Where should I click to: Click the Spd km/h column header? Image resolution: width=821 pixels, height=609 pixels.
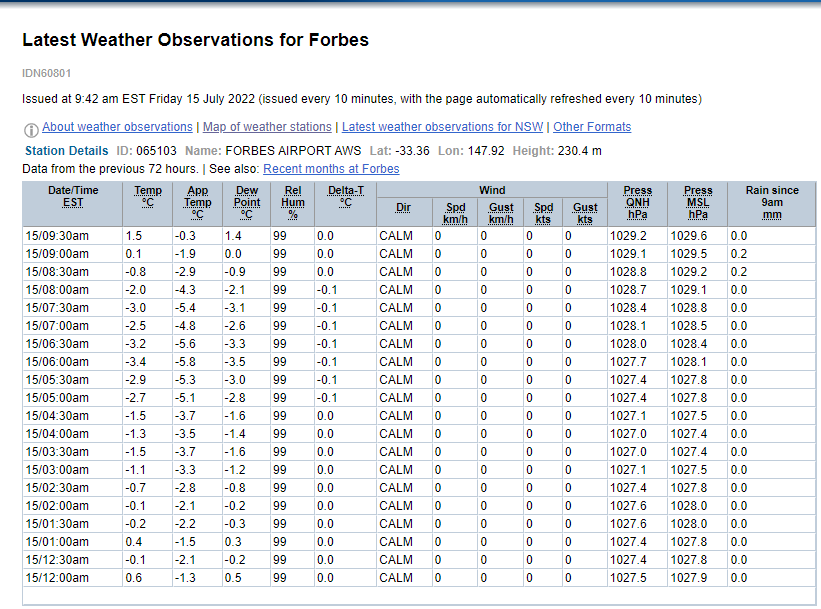(x=455, y=213)
